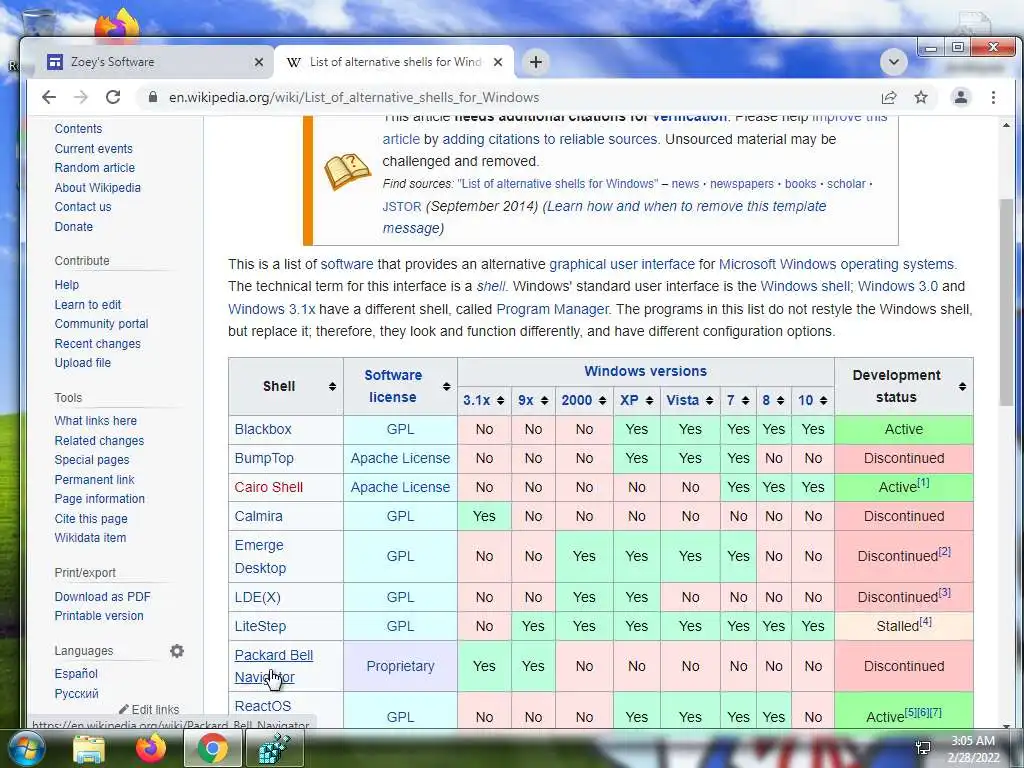Sort by the 2000 column
The width and height of the screenshot is (1024, 768).
coord(602,400)
